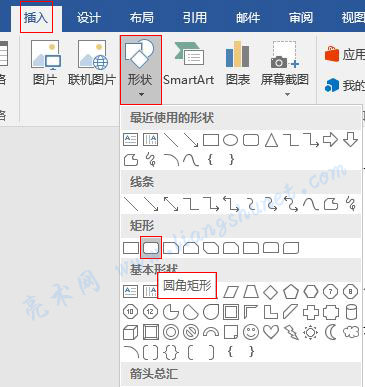Expand the 形状 shapes dropdown
The image size is (365, 387).
(x=141, y=69)
